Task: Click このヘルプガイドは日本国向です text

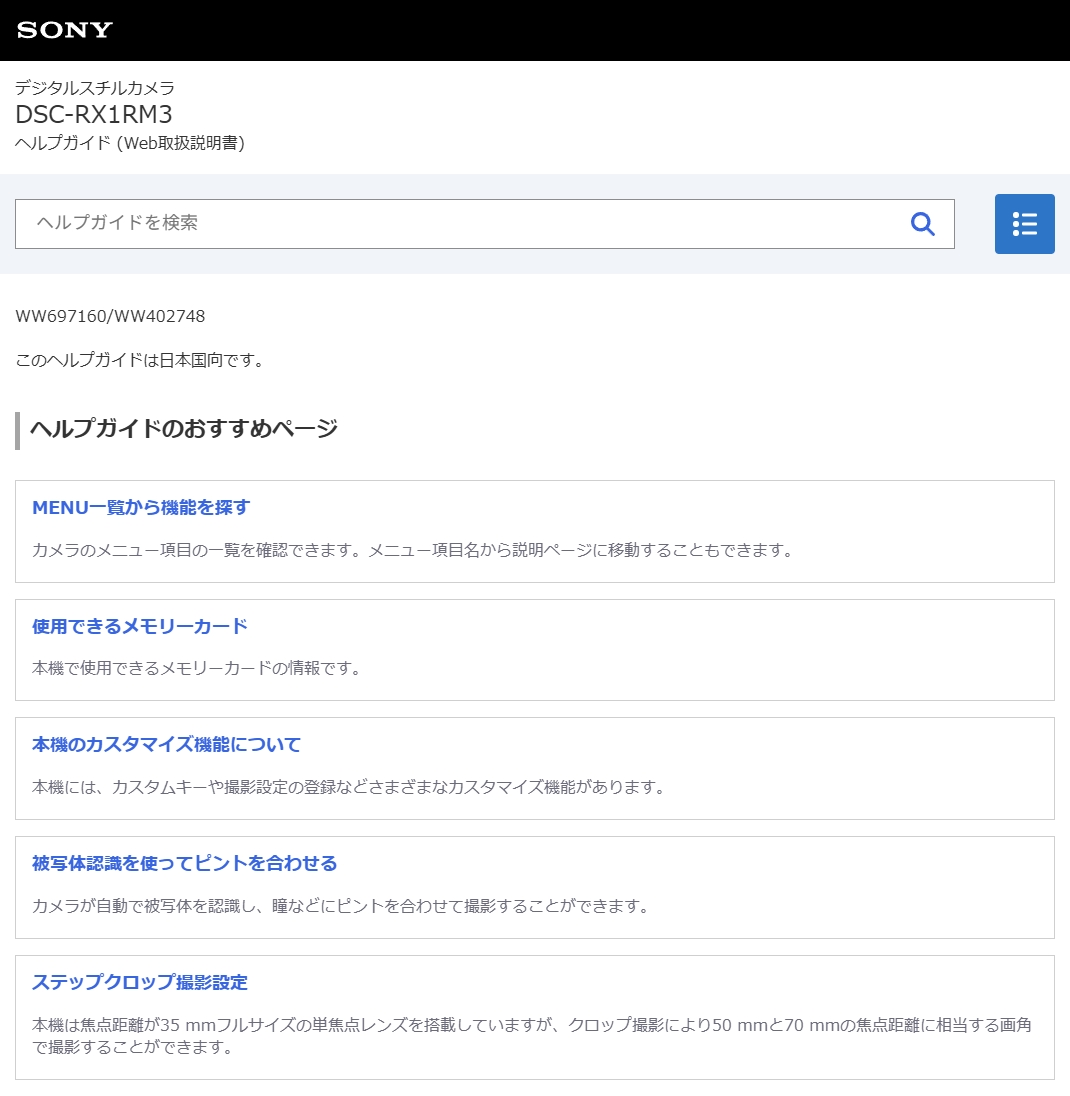Action: tap(140, 360)
